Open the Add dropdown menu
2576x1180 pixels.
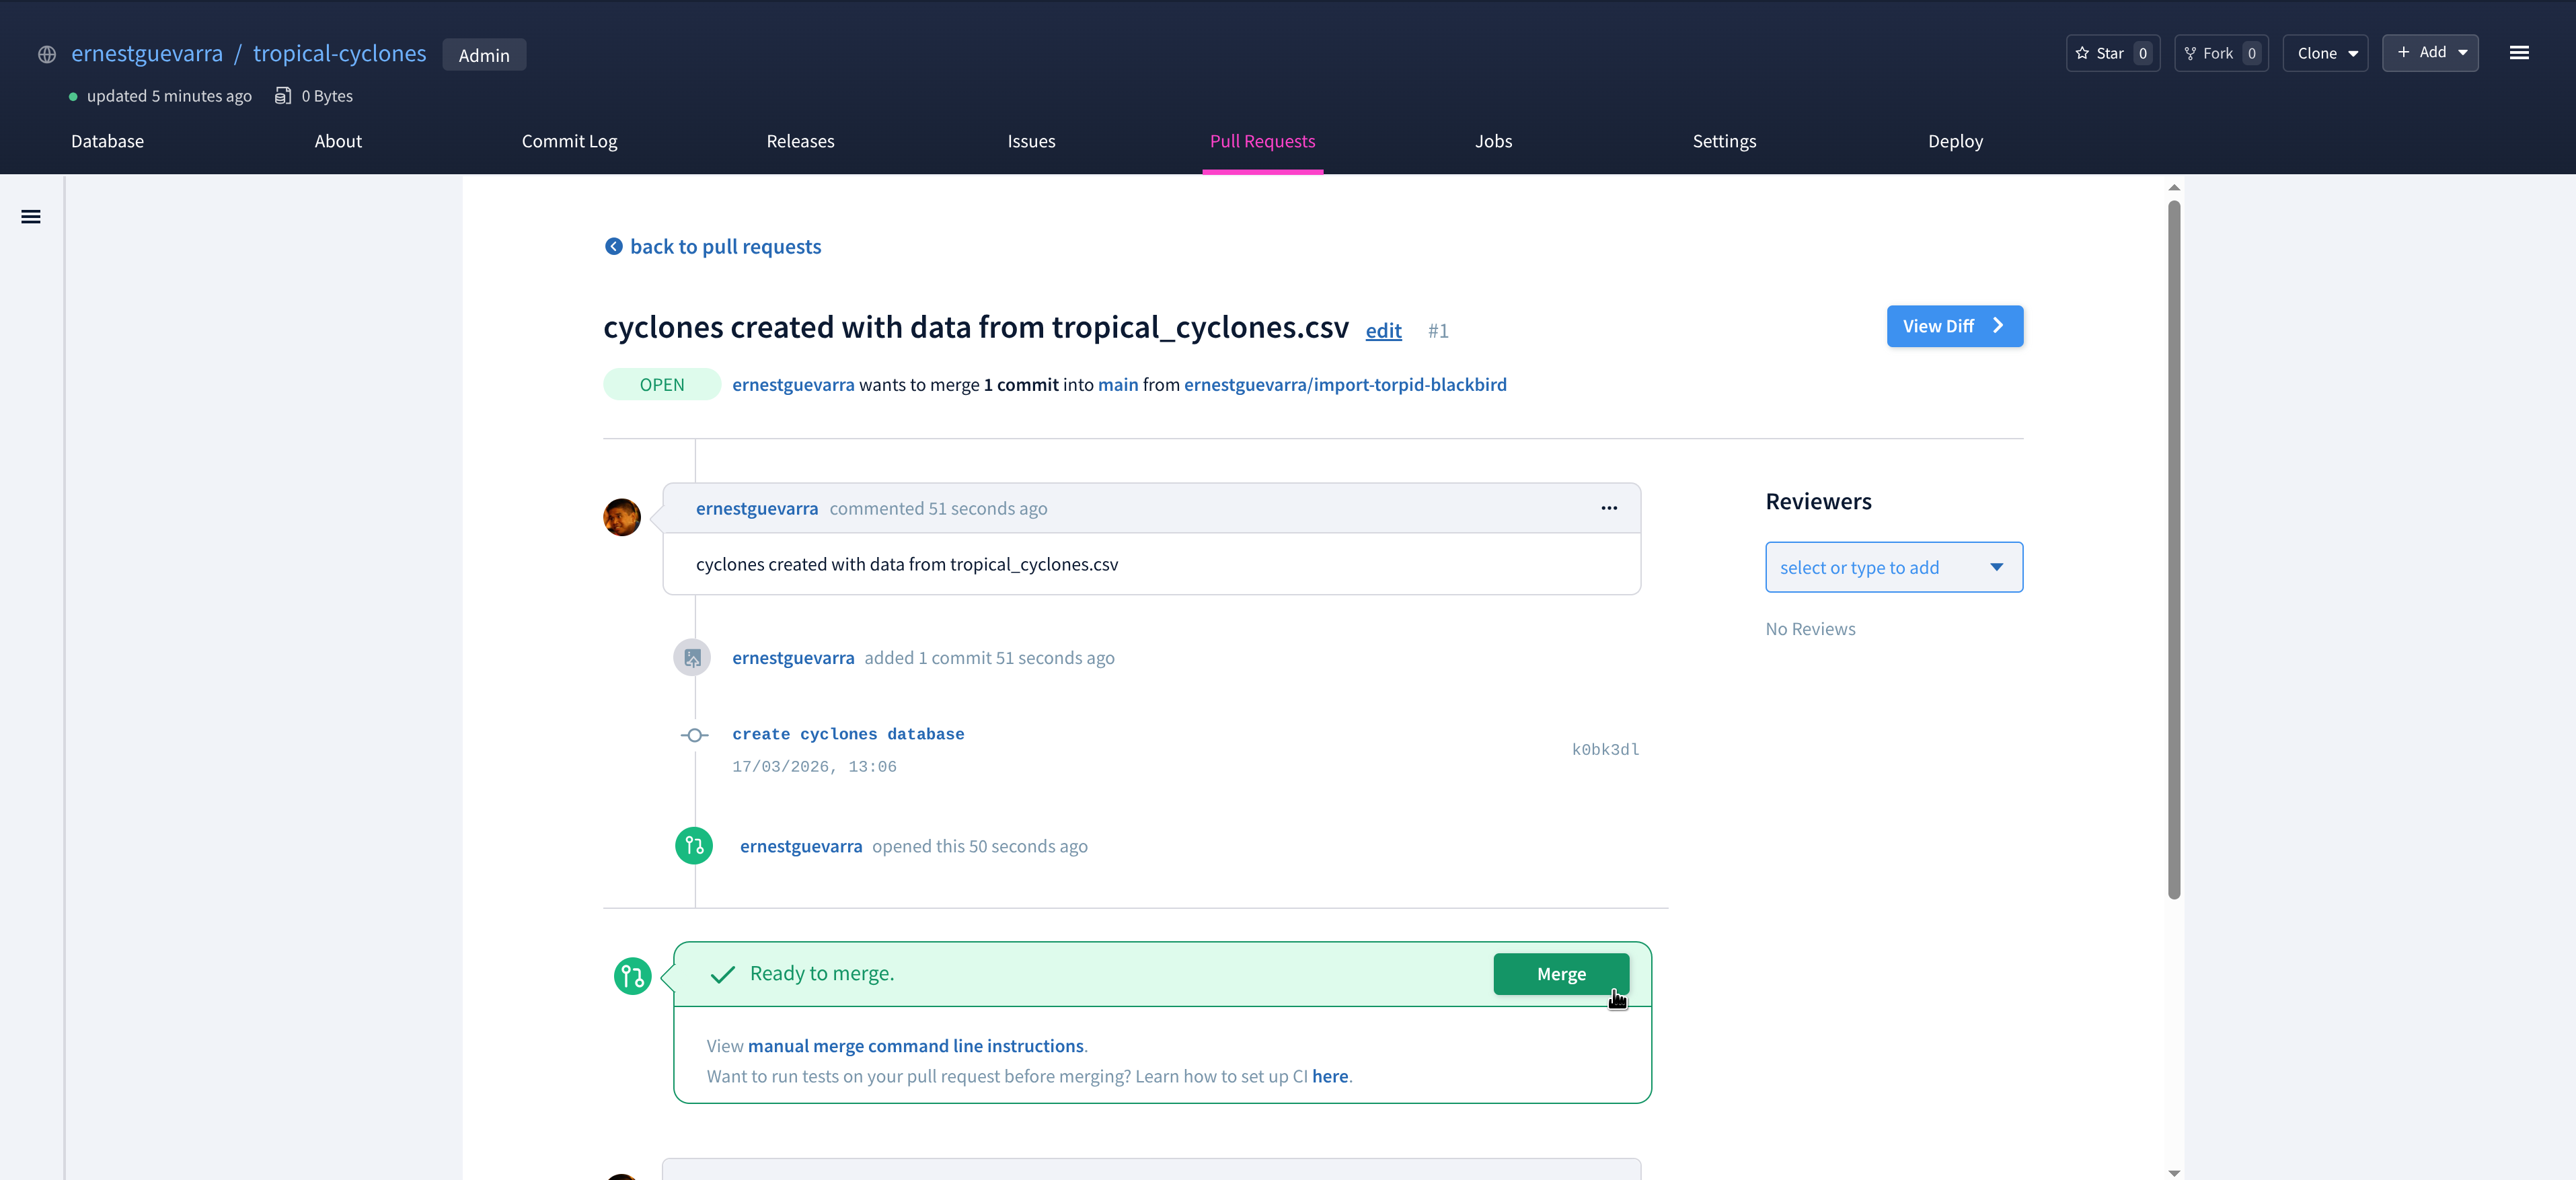(2429, 52)
